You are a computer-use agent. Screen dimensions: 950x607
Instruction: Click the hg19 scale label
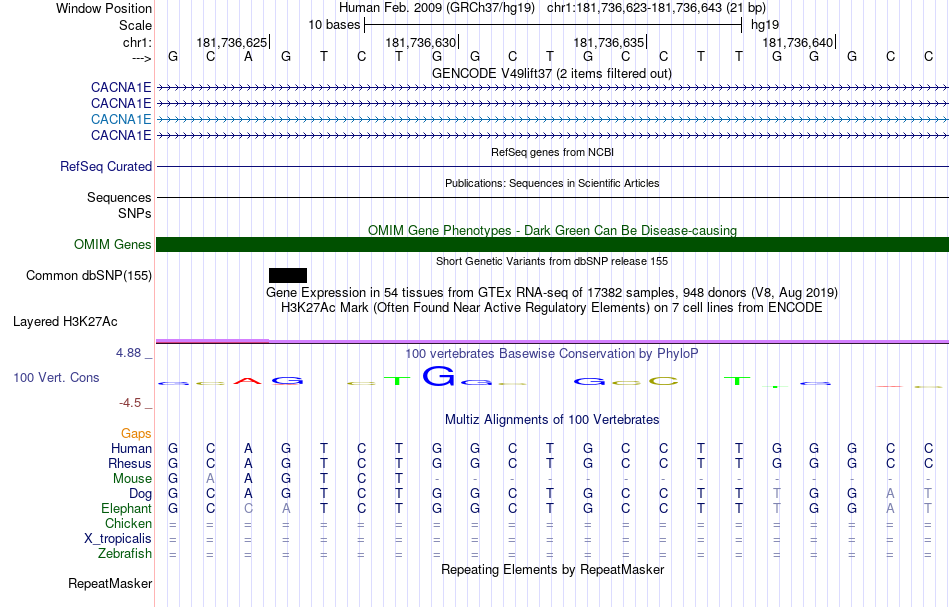tap(765, 25)
